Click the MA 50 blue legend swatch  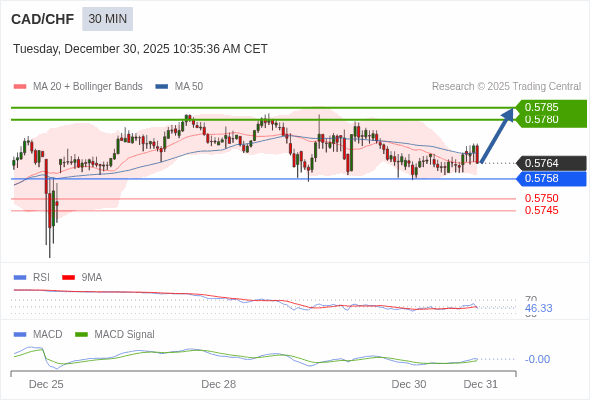[162, 87]
